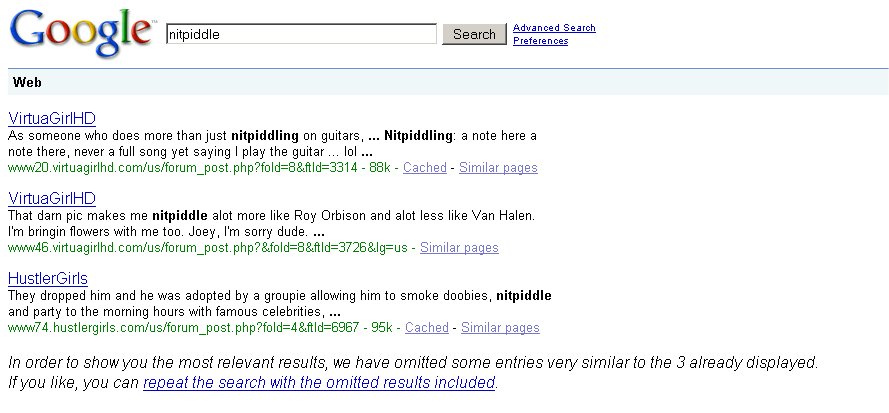This screenshot has height=413, width=889.
Task: Click the Google logo
Action: 80,34
